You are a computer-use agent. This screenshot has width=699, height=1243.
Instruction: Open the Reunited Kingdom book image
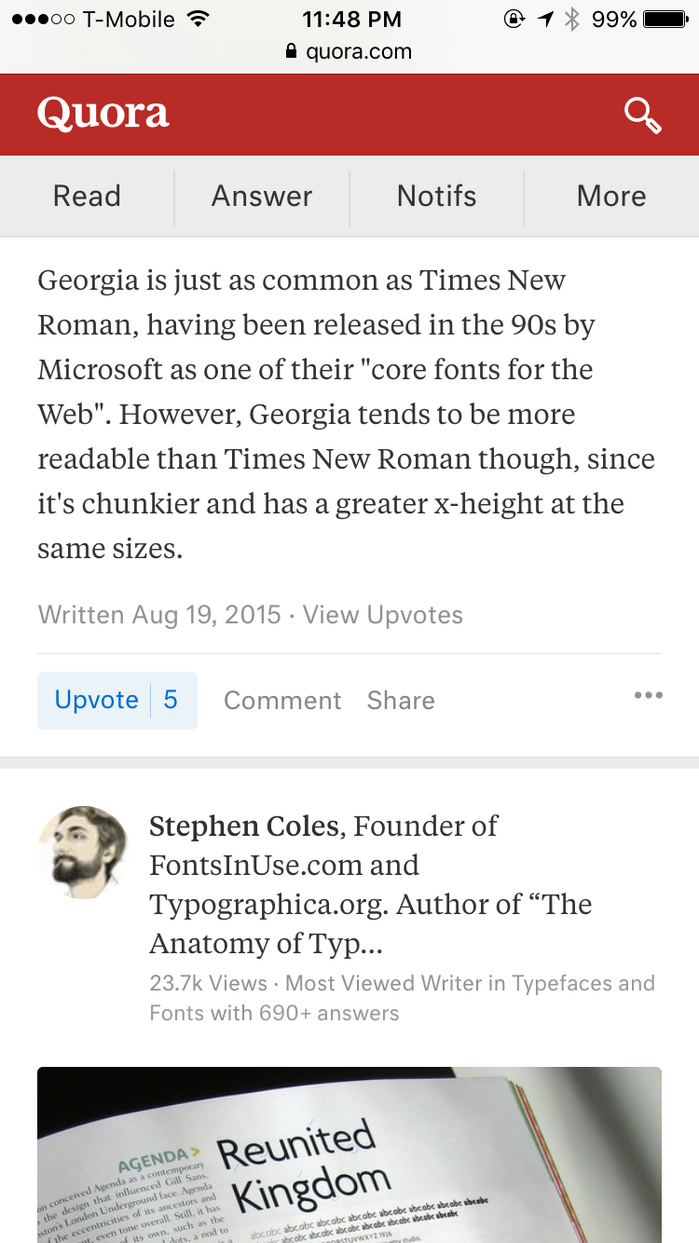pos(349,1150)
